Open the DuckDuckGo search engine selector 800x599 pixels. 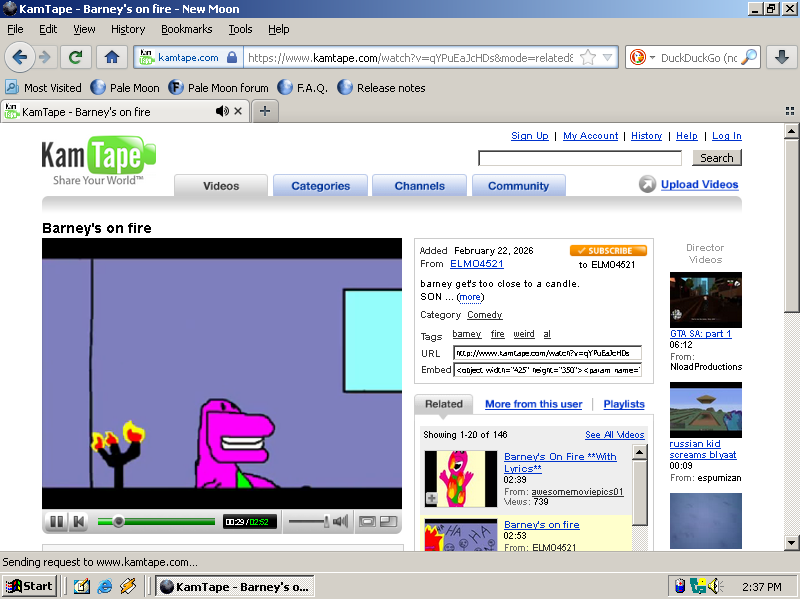(x=641, y=57)
